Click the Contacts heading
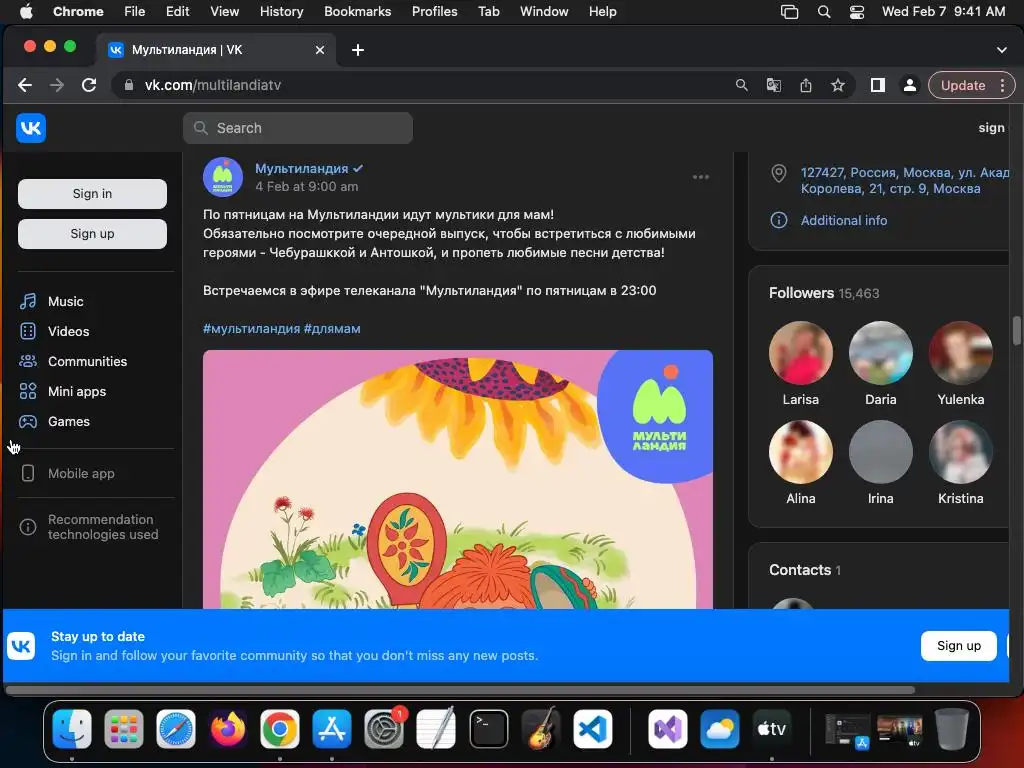This screenshot has height=768, width=1024. (800, 569)
